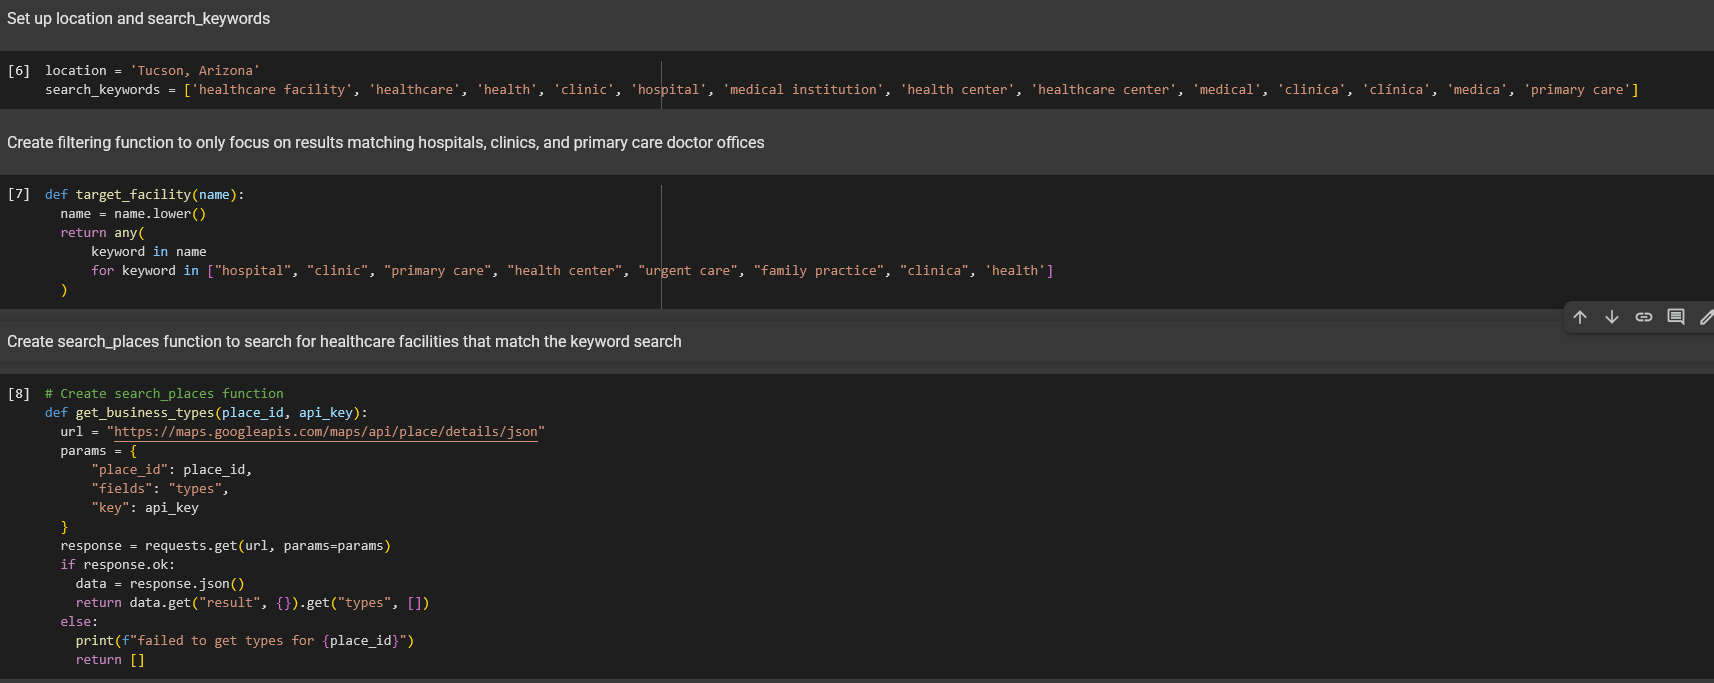Open the maps.googleapis.com place details URL
This screenshot has height=683, width=1714.
coord(326,432)
